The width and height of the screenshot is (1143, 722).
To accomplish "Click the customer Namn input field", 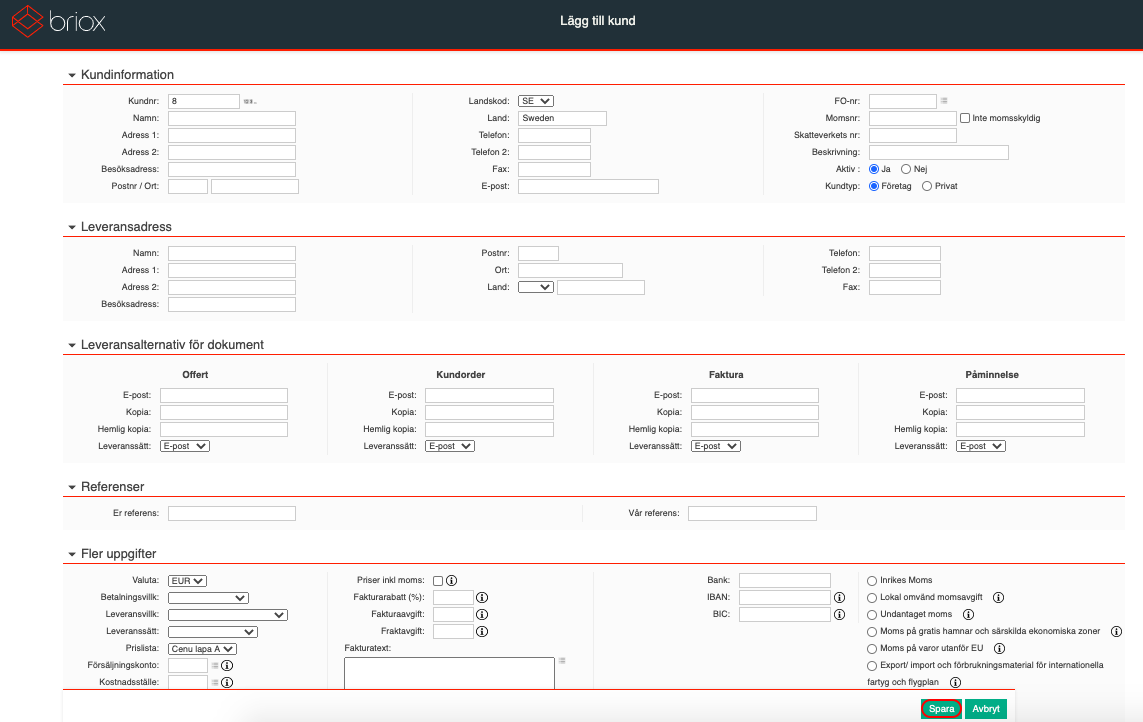I will click(x=232, y=118).
